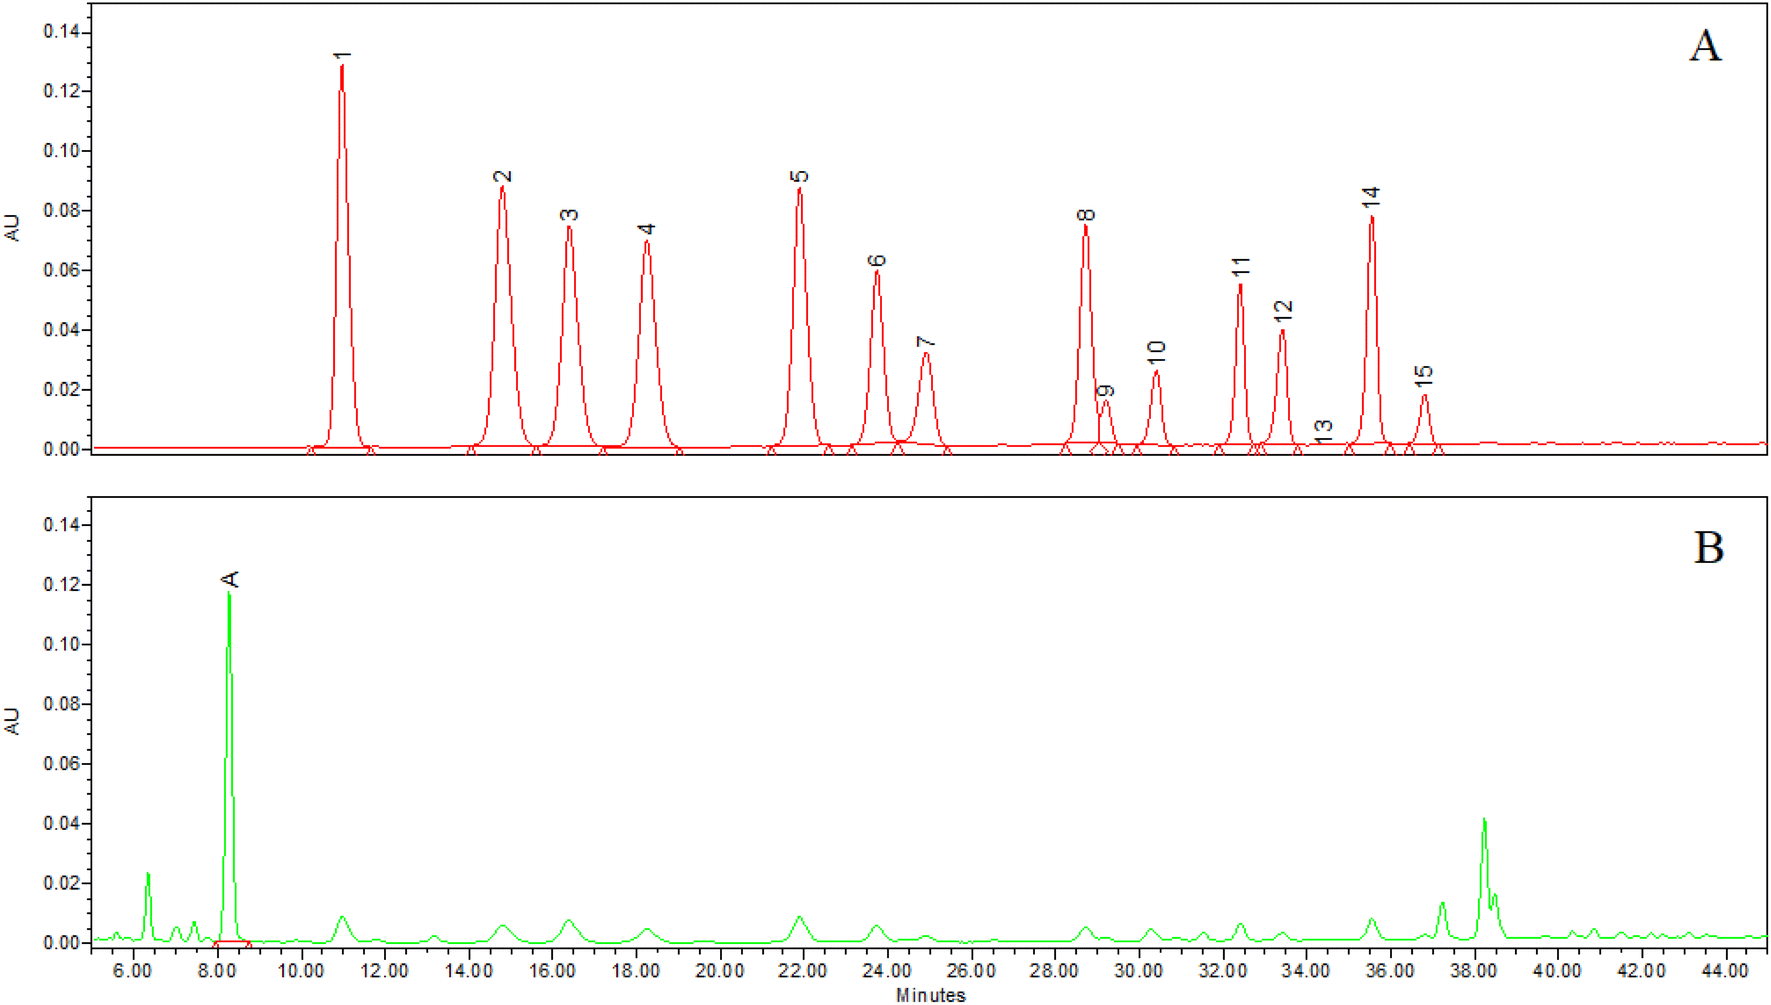The width and height of the screenshot is (1771, 1005).
Task: Click the 0.10 tick in the top panel
Action: point(60,151)
